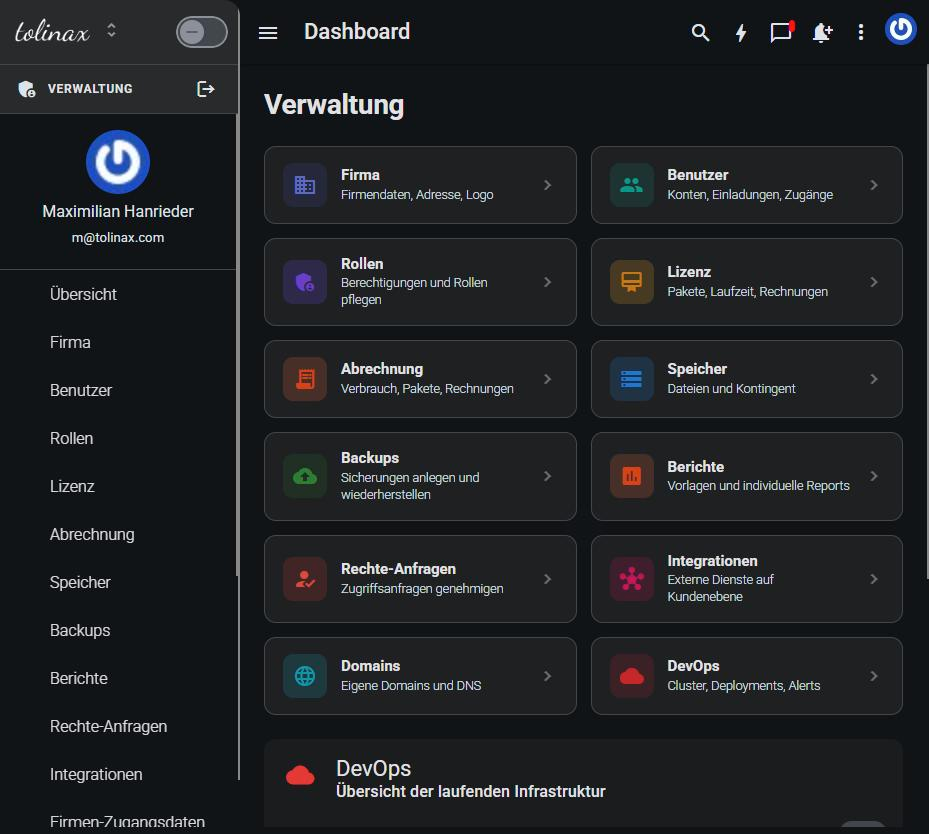Click the notification bell icon
This screenshot has height=834, width=929.
(x=822, y=33)
